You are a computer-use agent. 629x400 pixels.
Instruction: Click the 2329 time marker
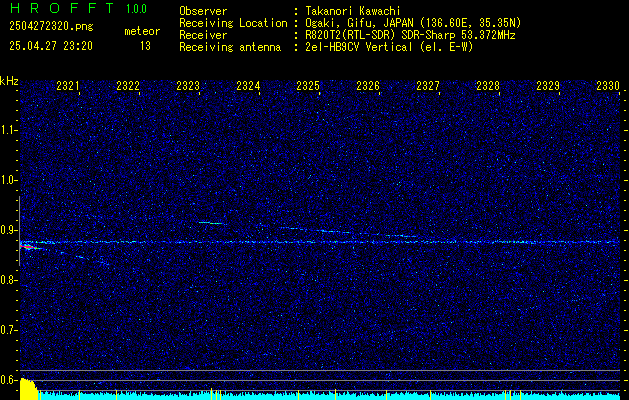tap(548, 85)
